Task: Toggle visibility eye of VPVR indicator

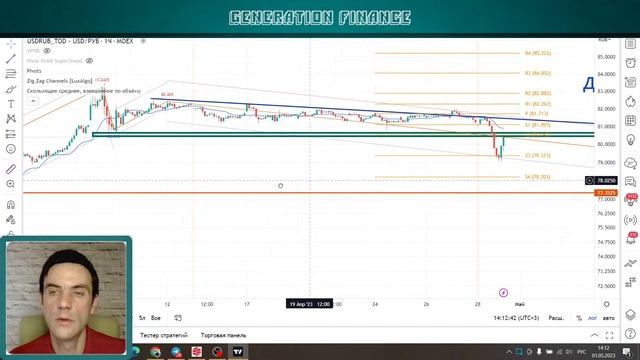Action: pyautogui.click(x=47, y=51)
